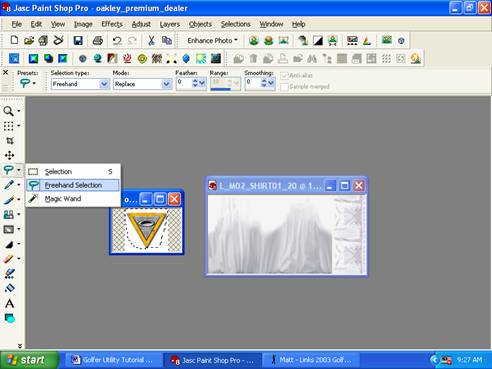Click the Print icon
The image size is (492, 369).
tap(97, 41)
